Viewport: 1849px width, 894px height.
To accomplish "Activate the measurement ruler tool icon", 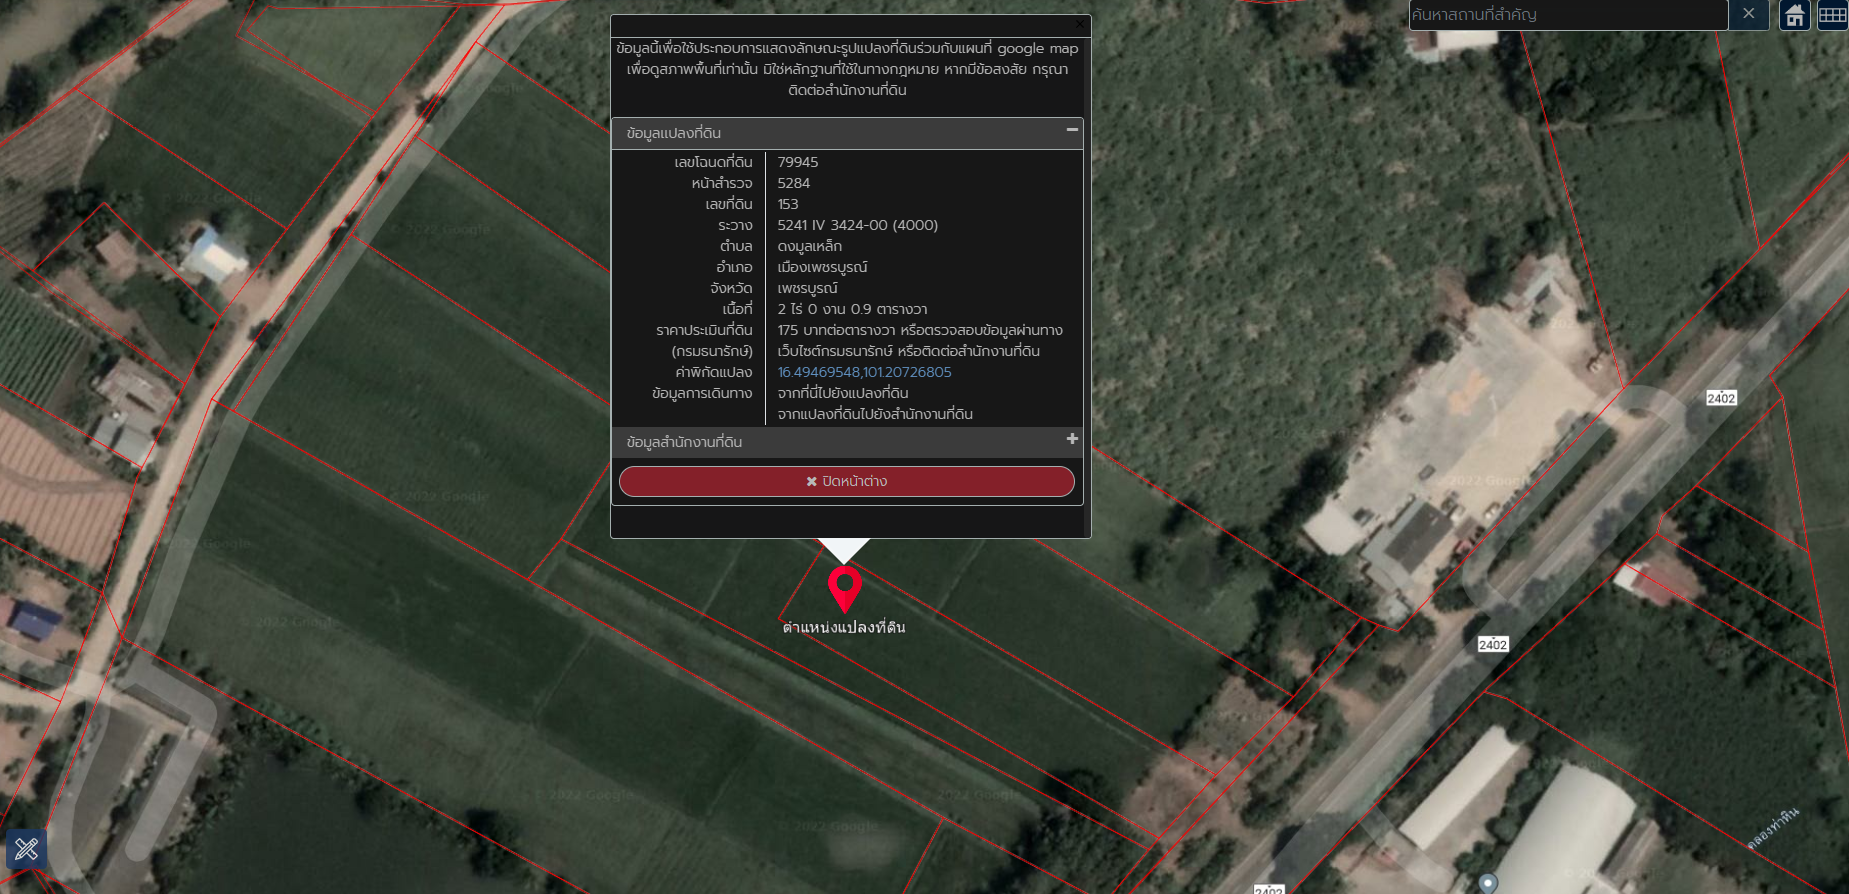I will (x=26, y=850).
